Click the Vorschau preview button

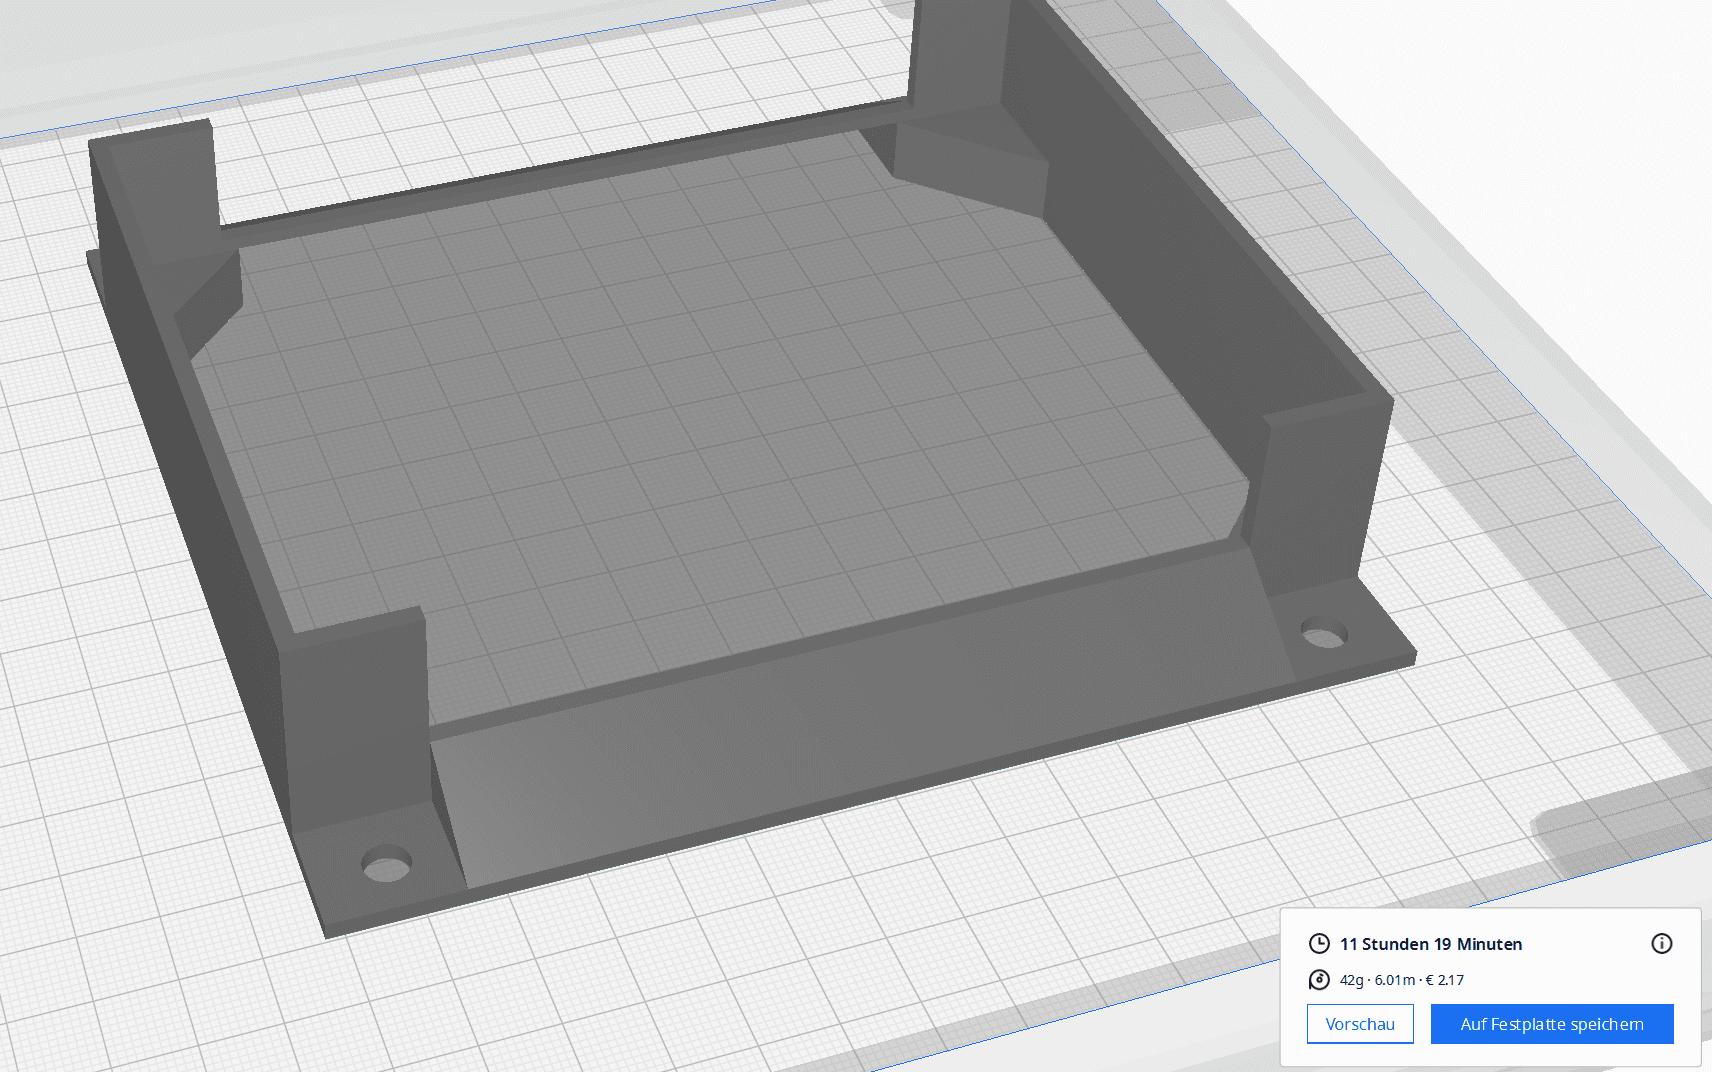point(1360,1024)
